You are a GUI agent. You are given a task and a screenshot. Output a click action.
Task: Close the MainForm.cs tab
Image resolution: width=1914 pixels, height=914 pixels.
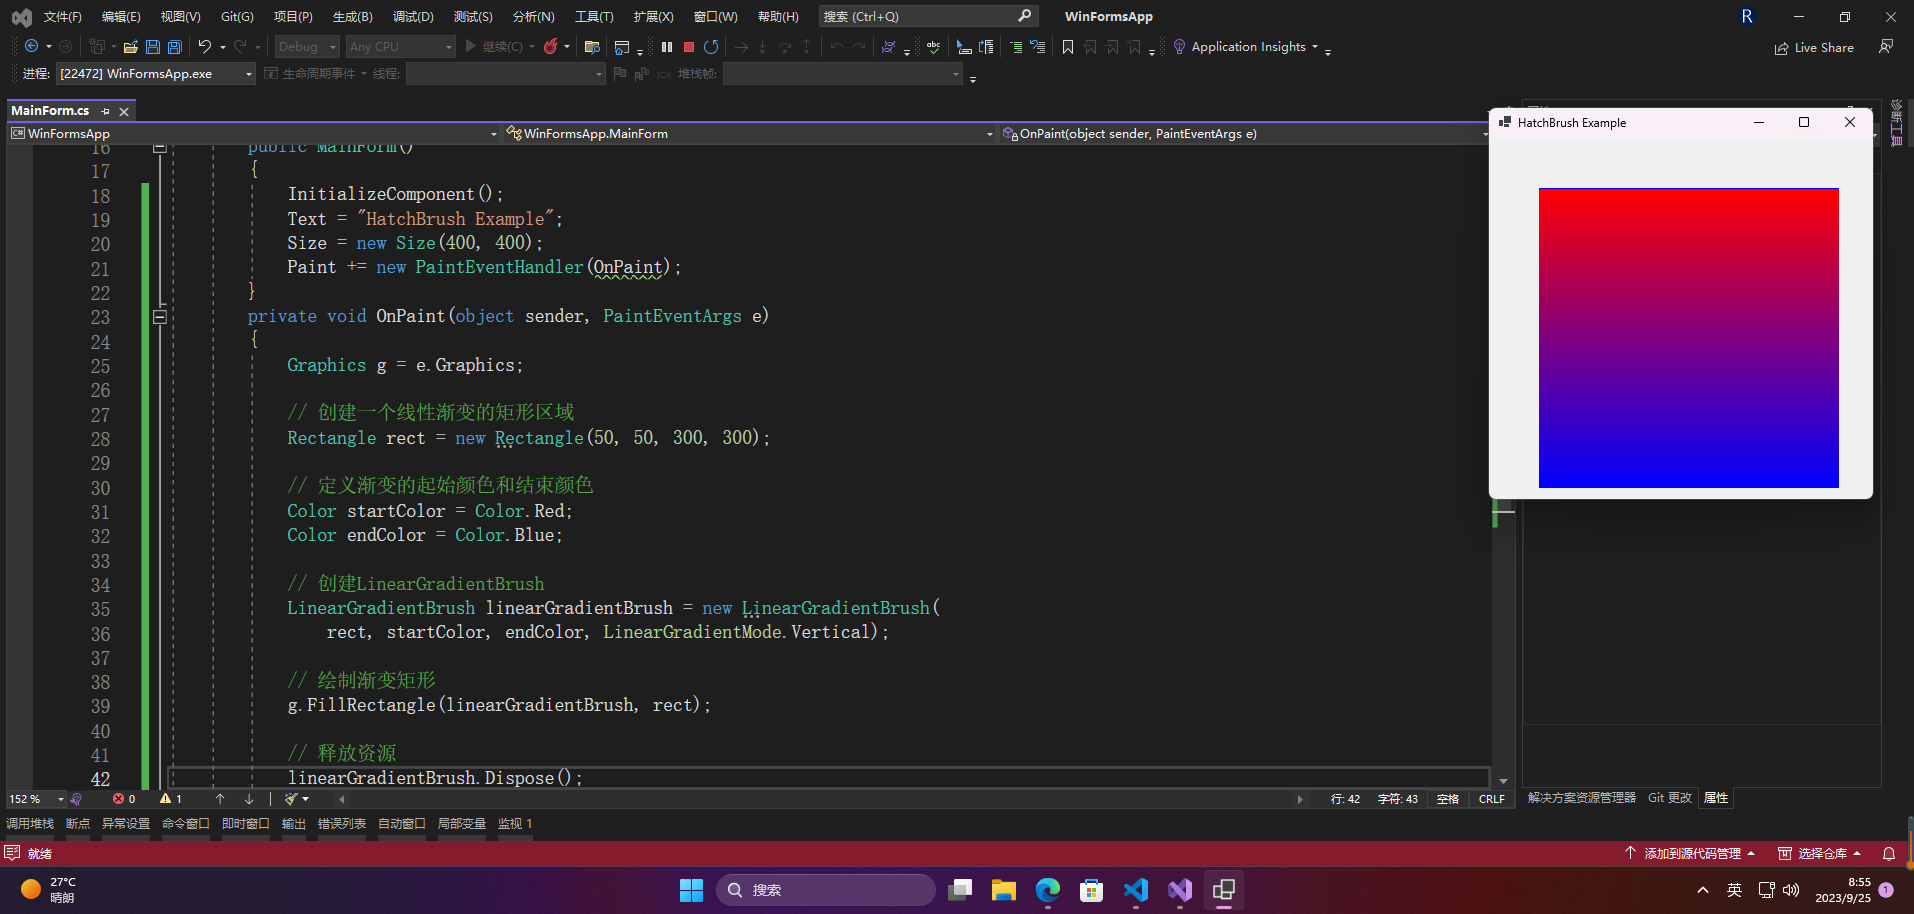coord(124,111)
